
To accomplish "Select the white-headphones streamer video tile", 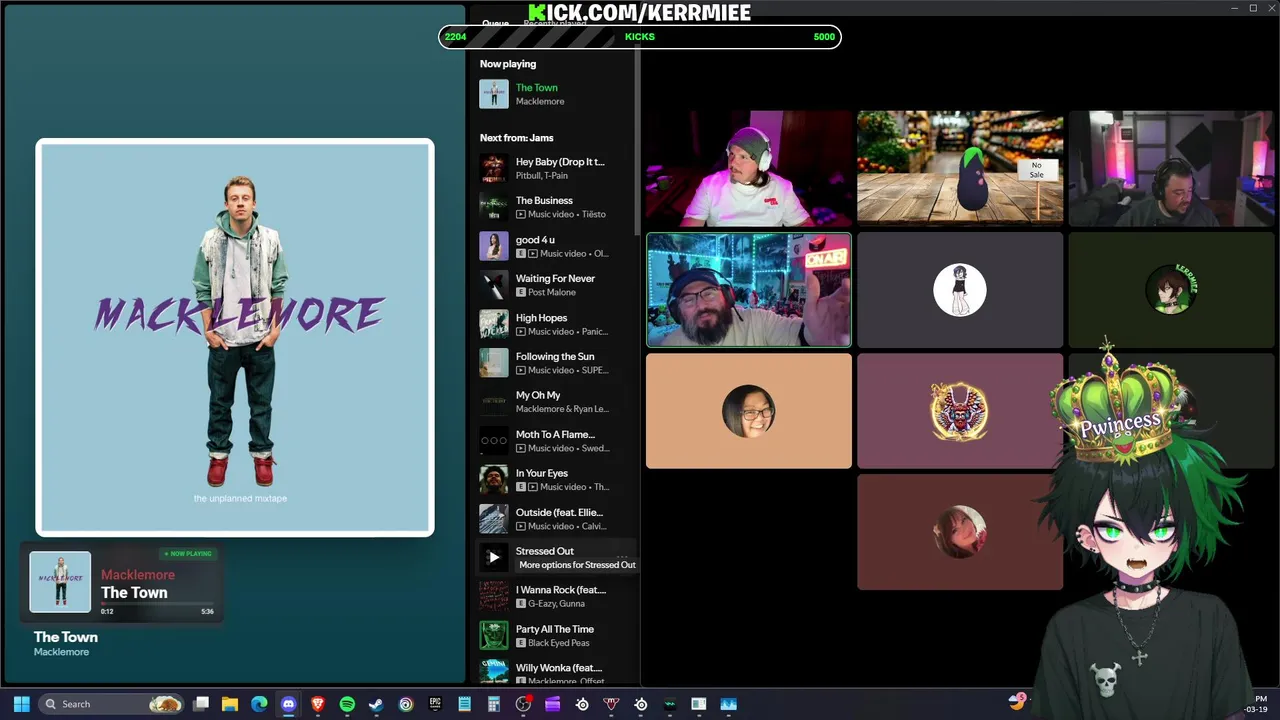I will tap(749, 168).
